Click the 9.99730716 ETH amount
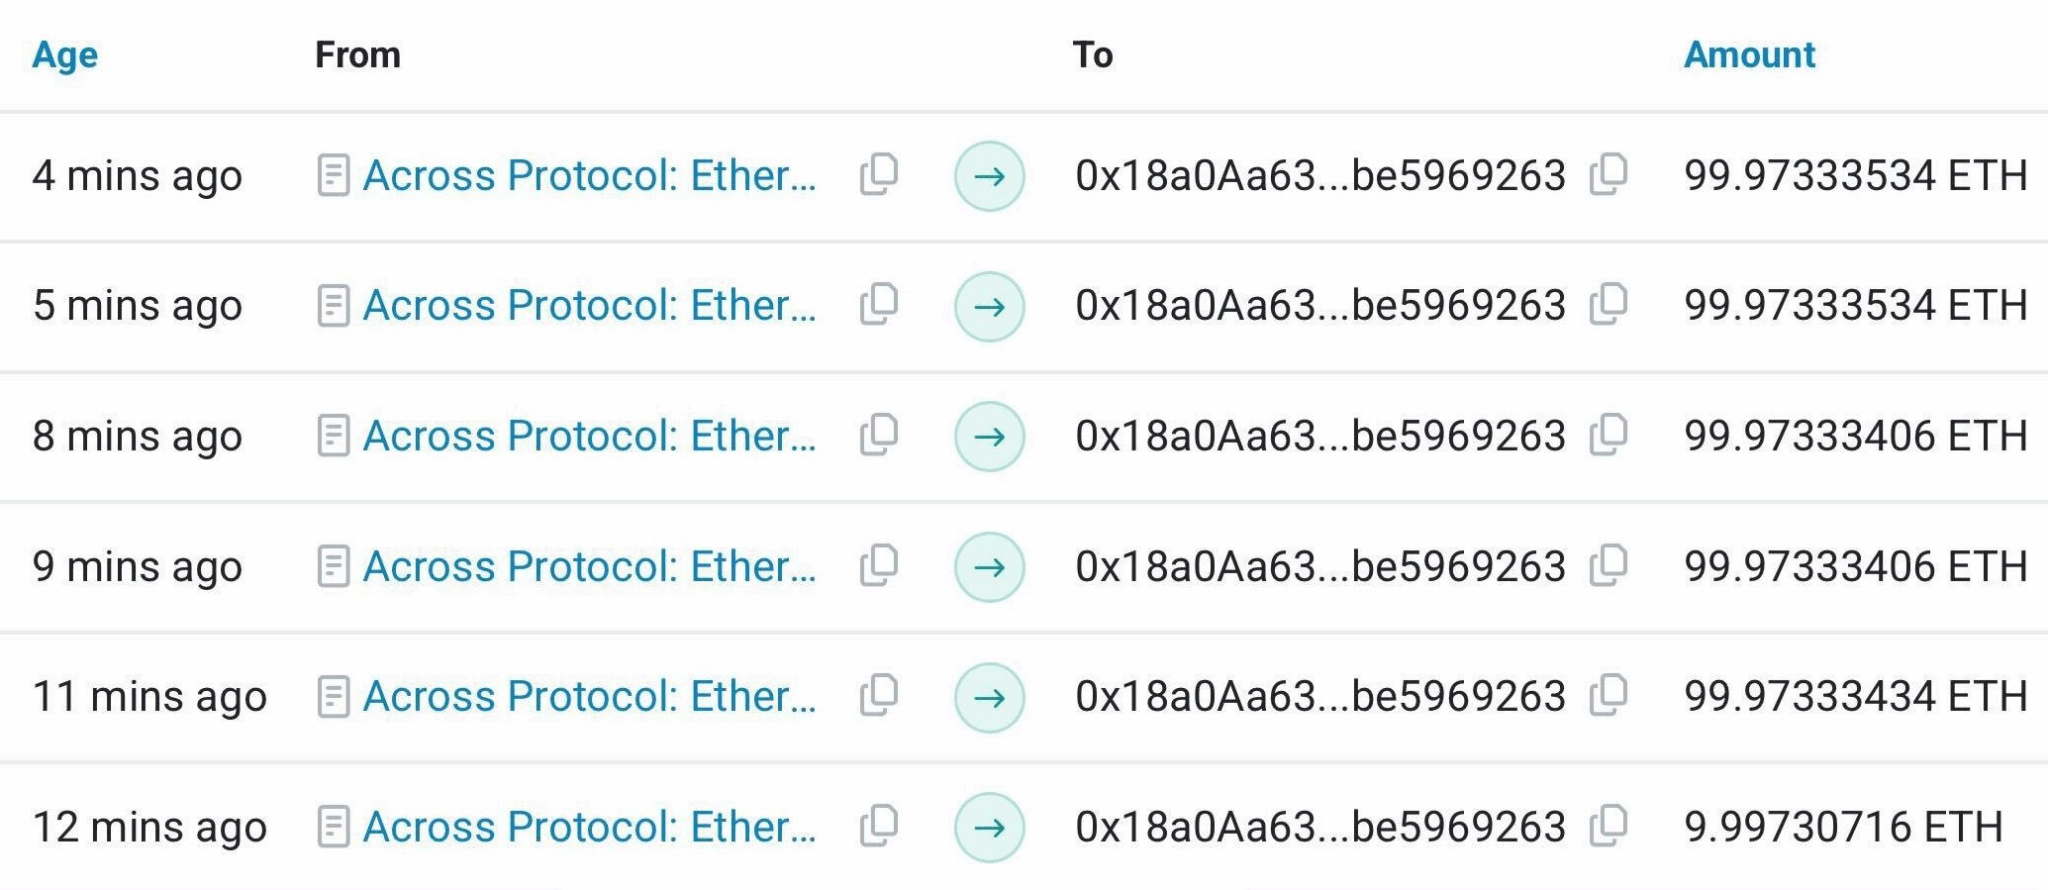Viewport: 2048px width, 890px height. pyautogui.click(x=1843, y=827)
